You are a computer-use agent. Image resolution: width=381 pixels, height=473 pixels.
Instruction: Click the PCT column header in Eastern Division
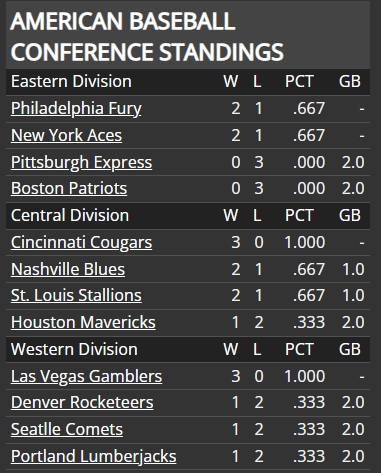tap(299, 81)
